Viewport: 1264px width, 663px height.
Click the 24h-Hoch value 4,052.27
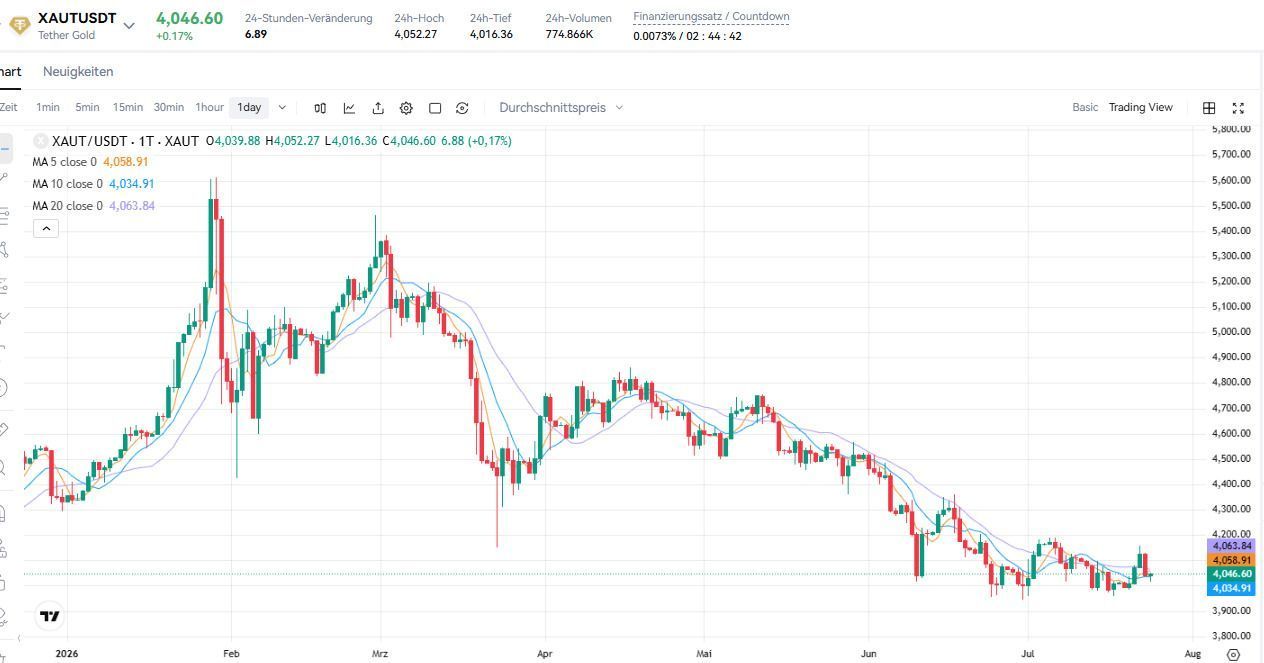tap(416, 35)
